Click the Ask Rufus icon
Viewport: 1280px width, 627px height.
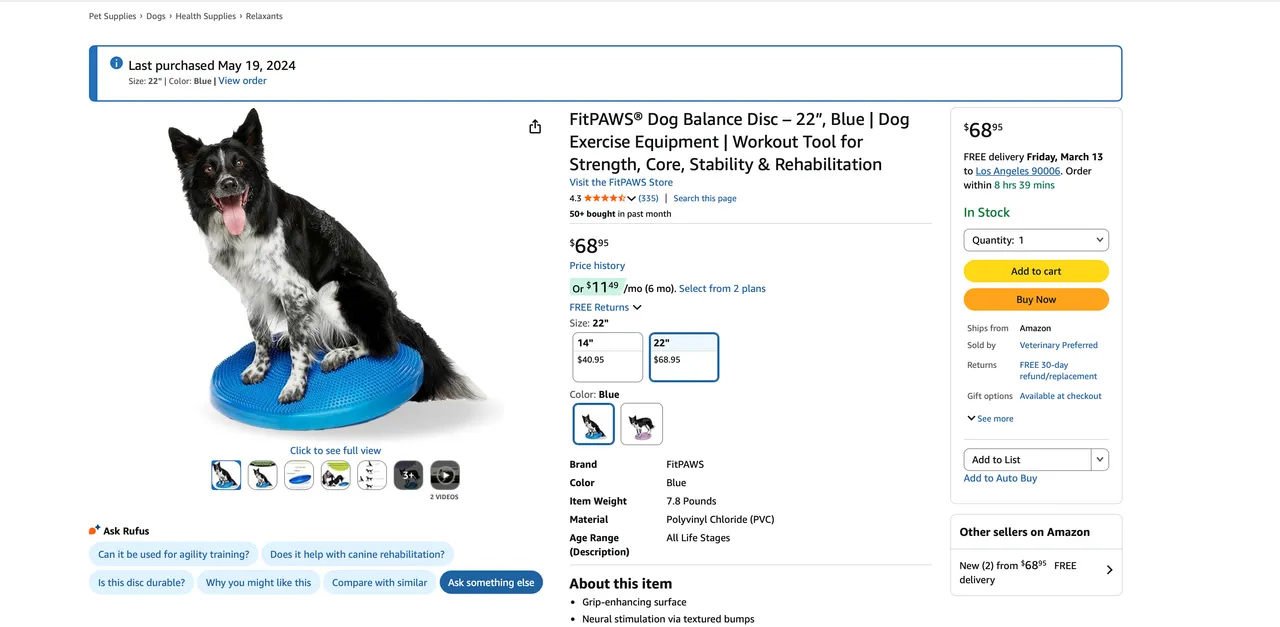pyautogui.click(x=94, y=530)
